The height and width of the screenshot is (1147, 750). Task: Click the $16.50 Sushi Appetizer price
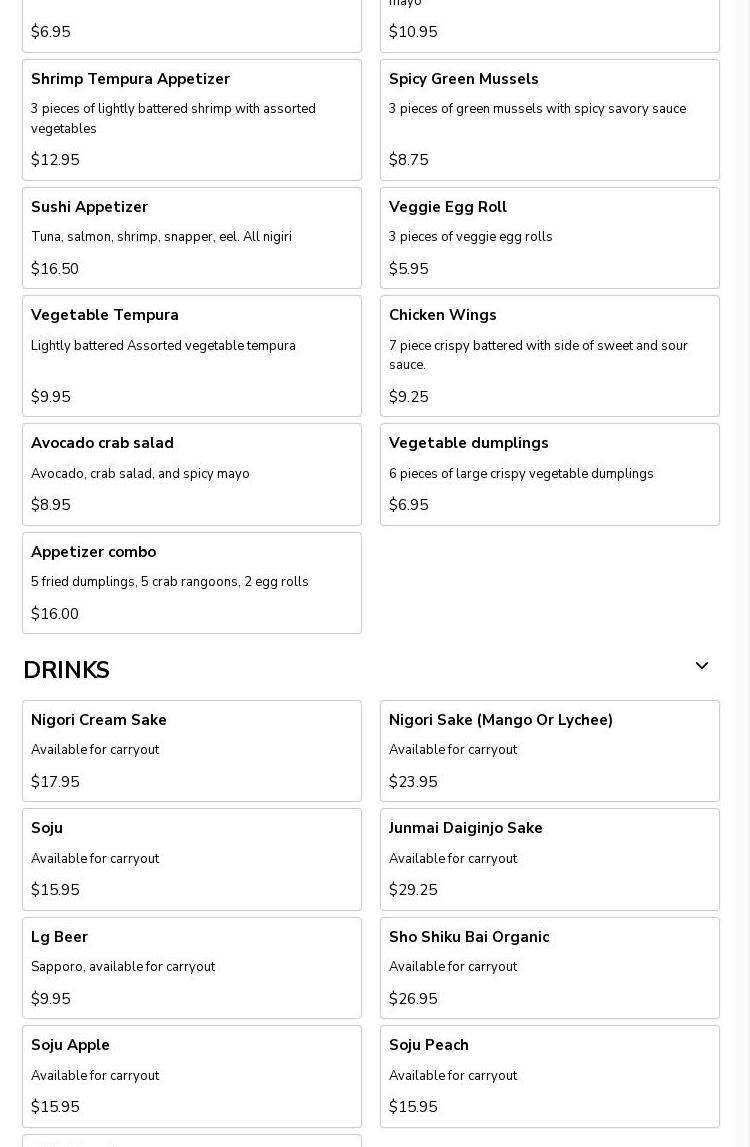pyautogui.click(x=55, y=269)
